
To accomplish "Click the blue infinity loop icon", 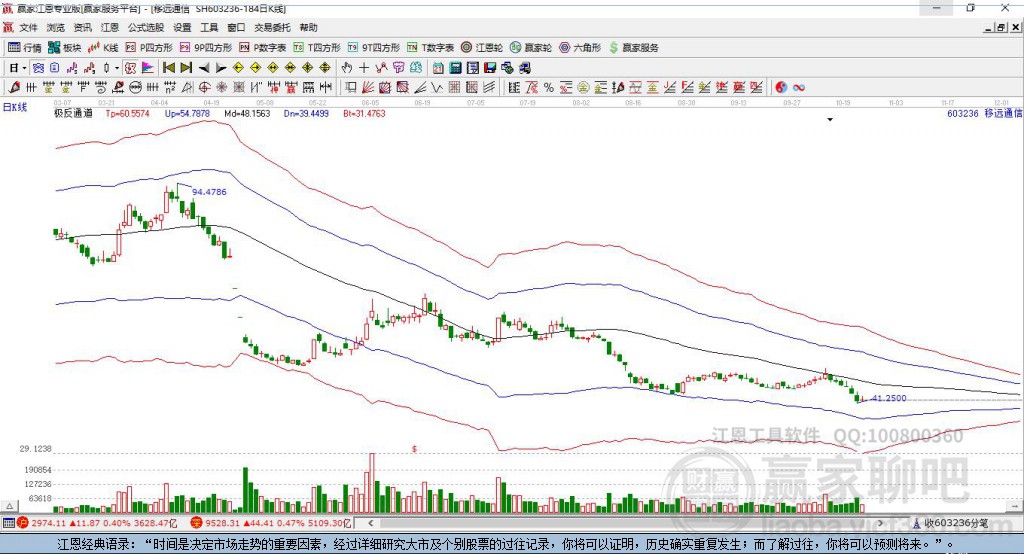I will [799, 88].
